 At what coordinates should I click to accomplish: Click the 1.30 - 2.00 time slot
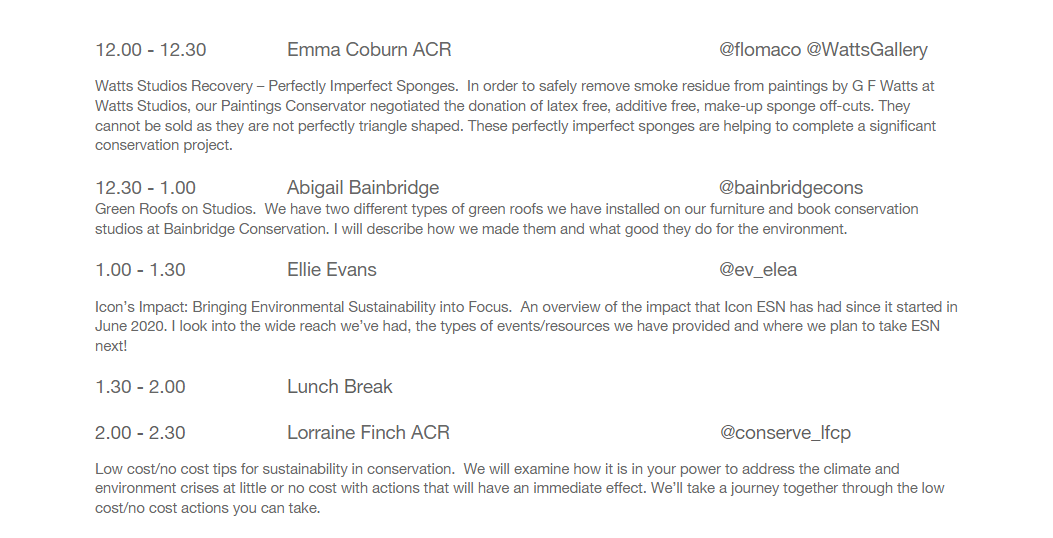point(140,387)
